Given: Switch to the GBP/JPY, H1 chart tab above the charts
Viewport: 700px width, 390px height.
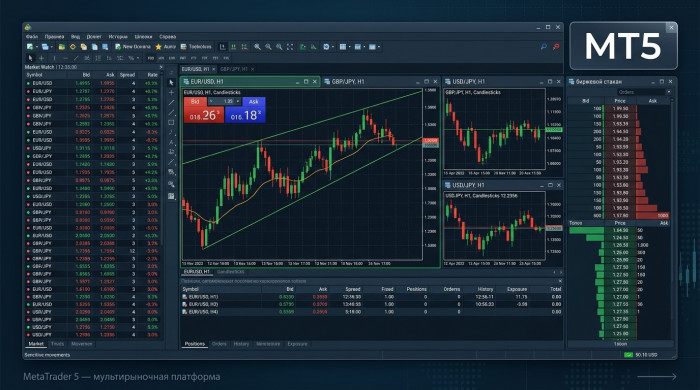Looking at the screenshot, I should point(234,69).
